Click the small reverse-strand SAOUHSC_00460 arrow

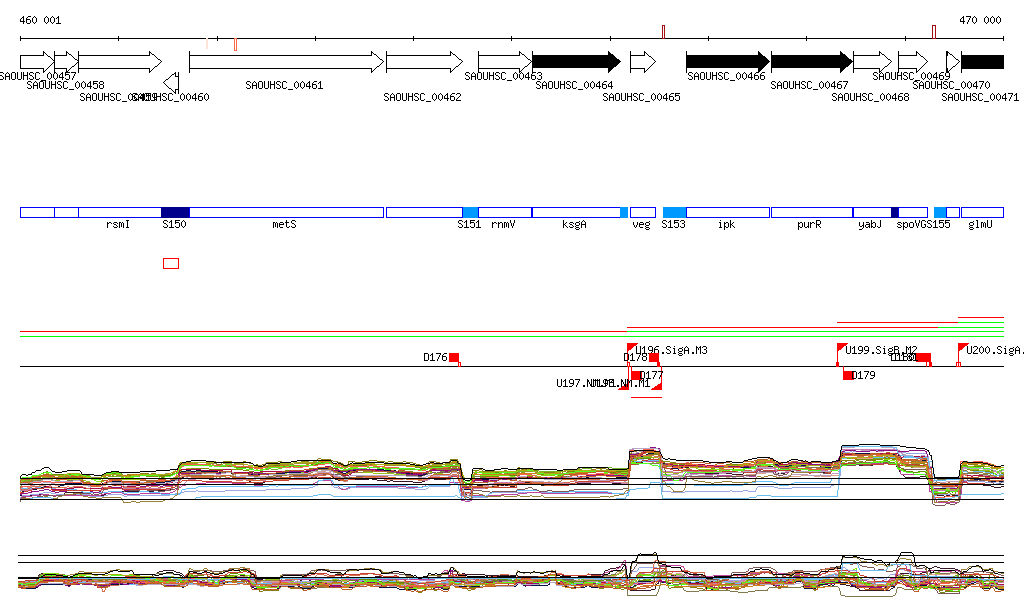[x=171, y=82]
